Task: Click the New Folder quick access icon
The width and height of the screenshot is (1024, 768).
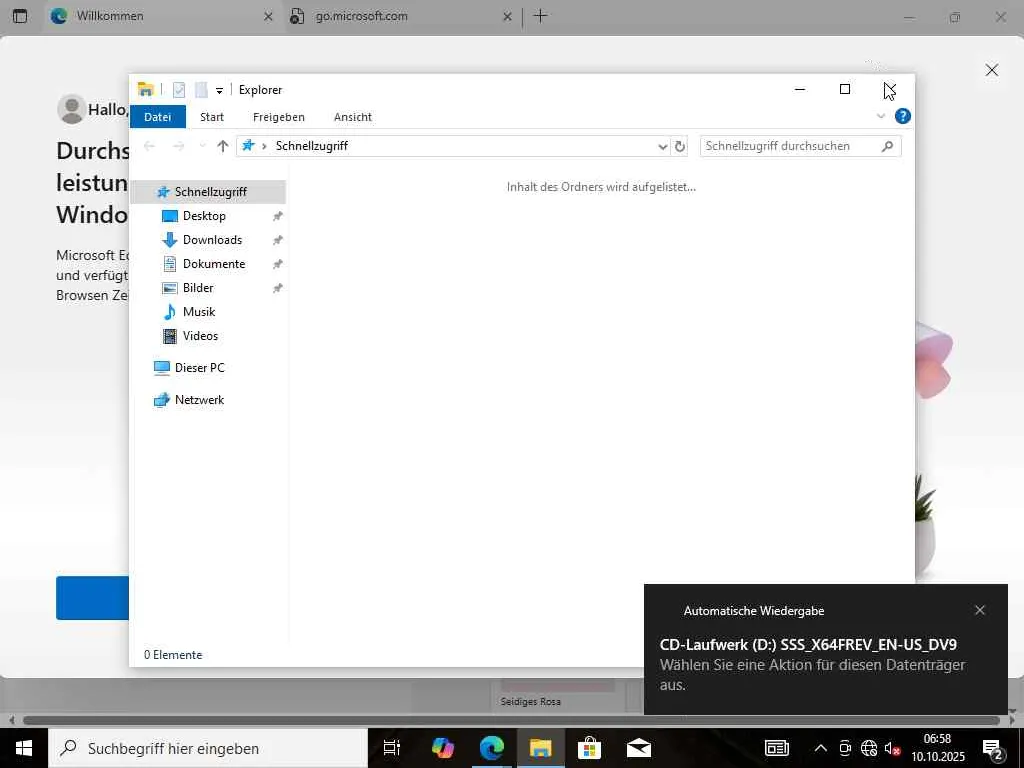Action: (x=201, y=90)
